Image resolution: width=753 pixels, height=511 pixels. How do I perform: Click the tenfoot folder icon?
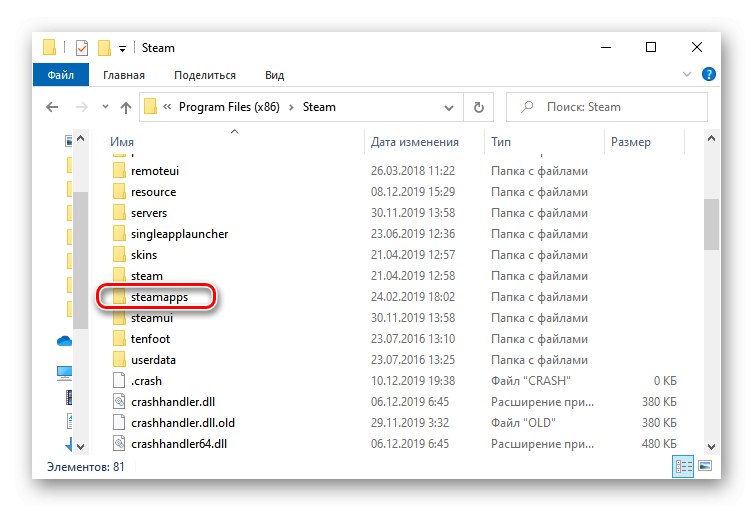pyautogui.click(x=119, y=339)
